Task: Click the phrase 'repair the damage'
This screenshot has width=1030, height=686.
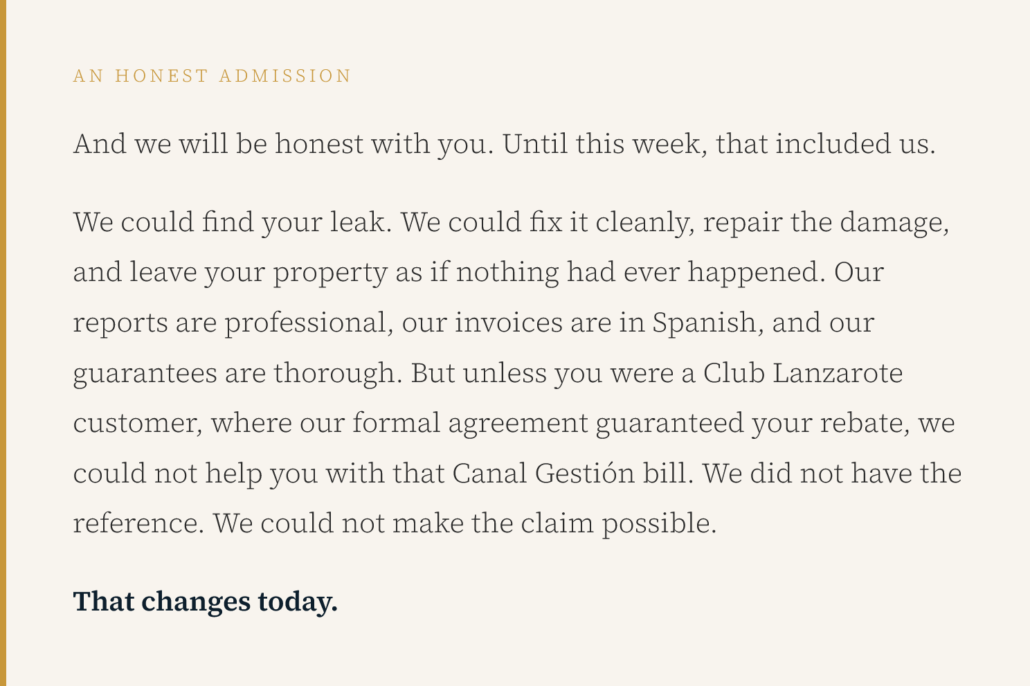Action: point(823,222)
